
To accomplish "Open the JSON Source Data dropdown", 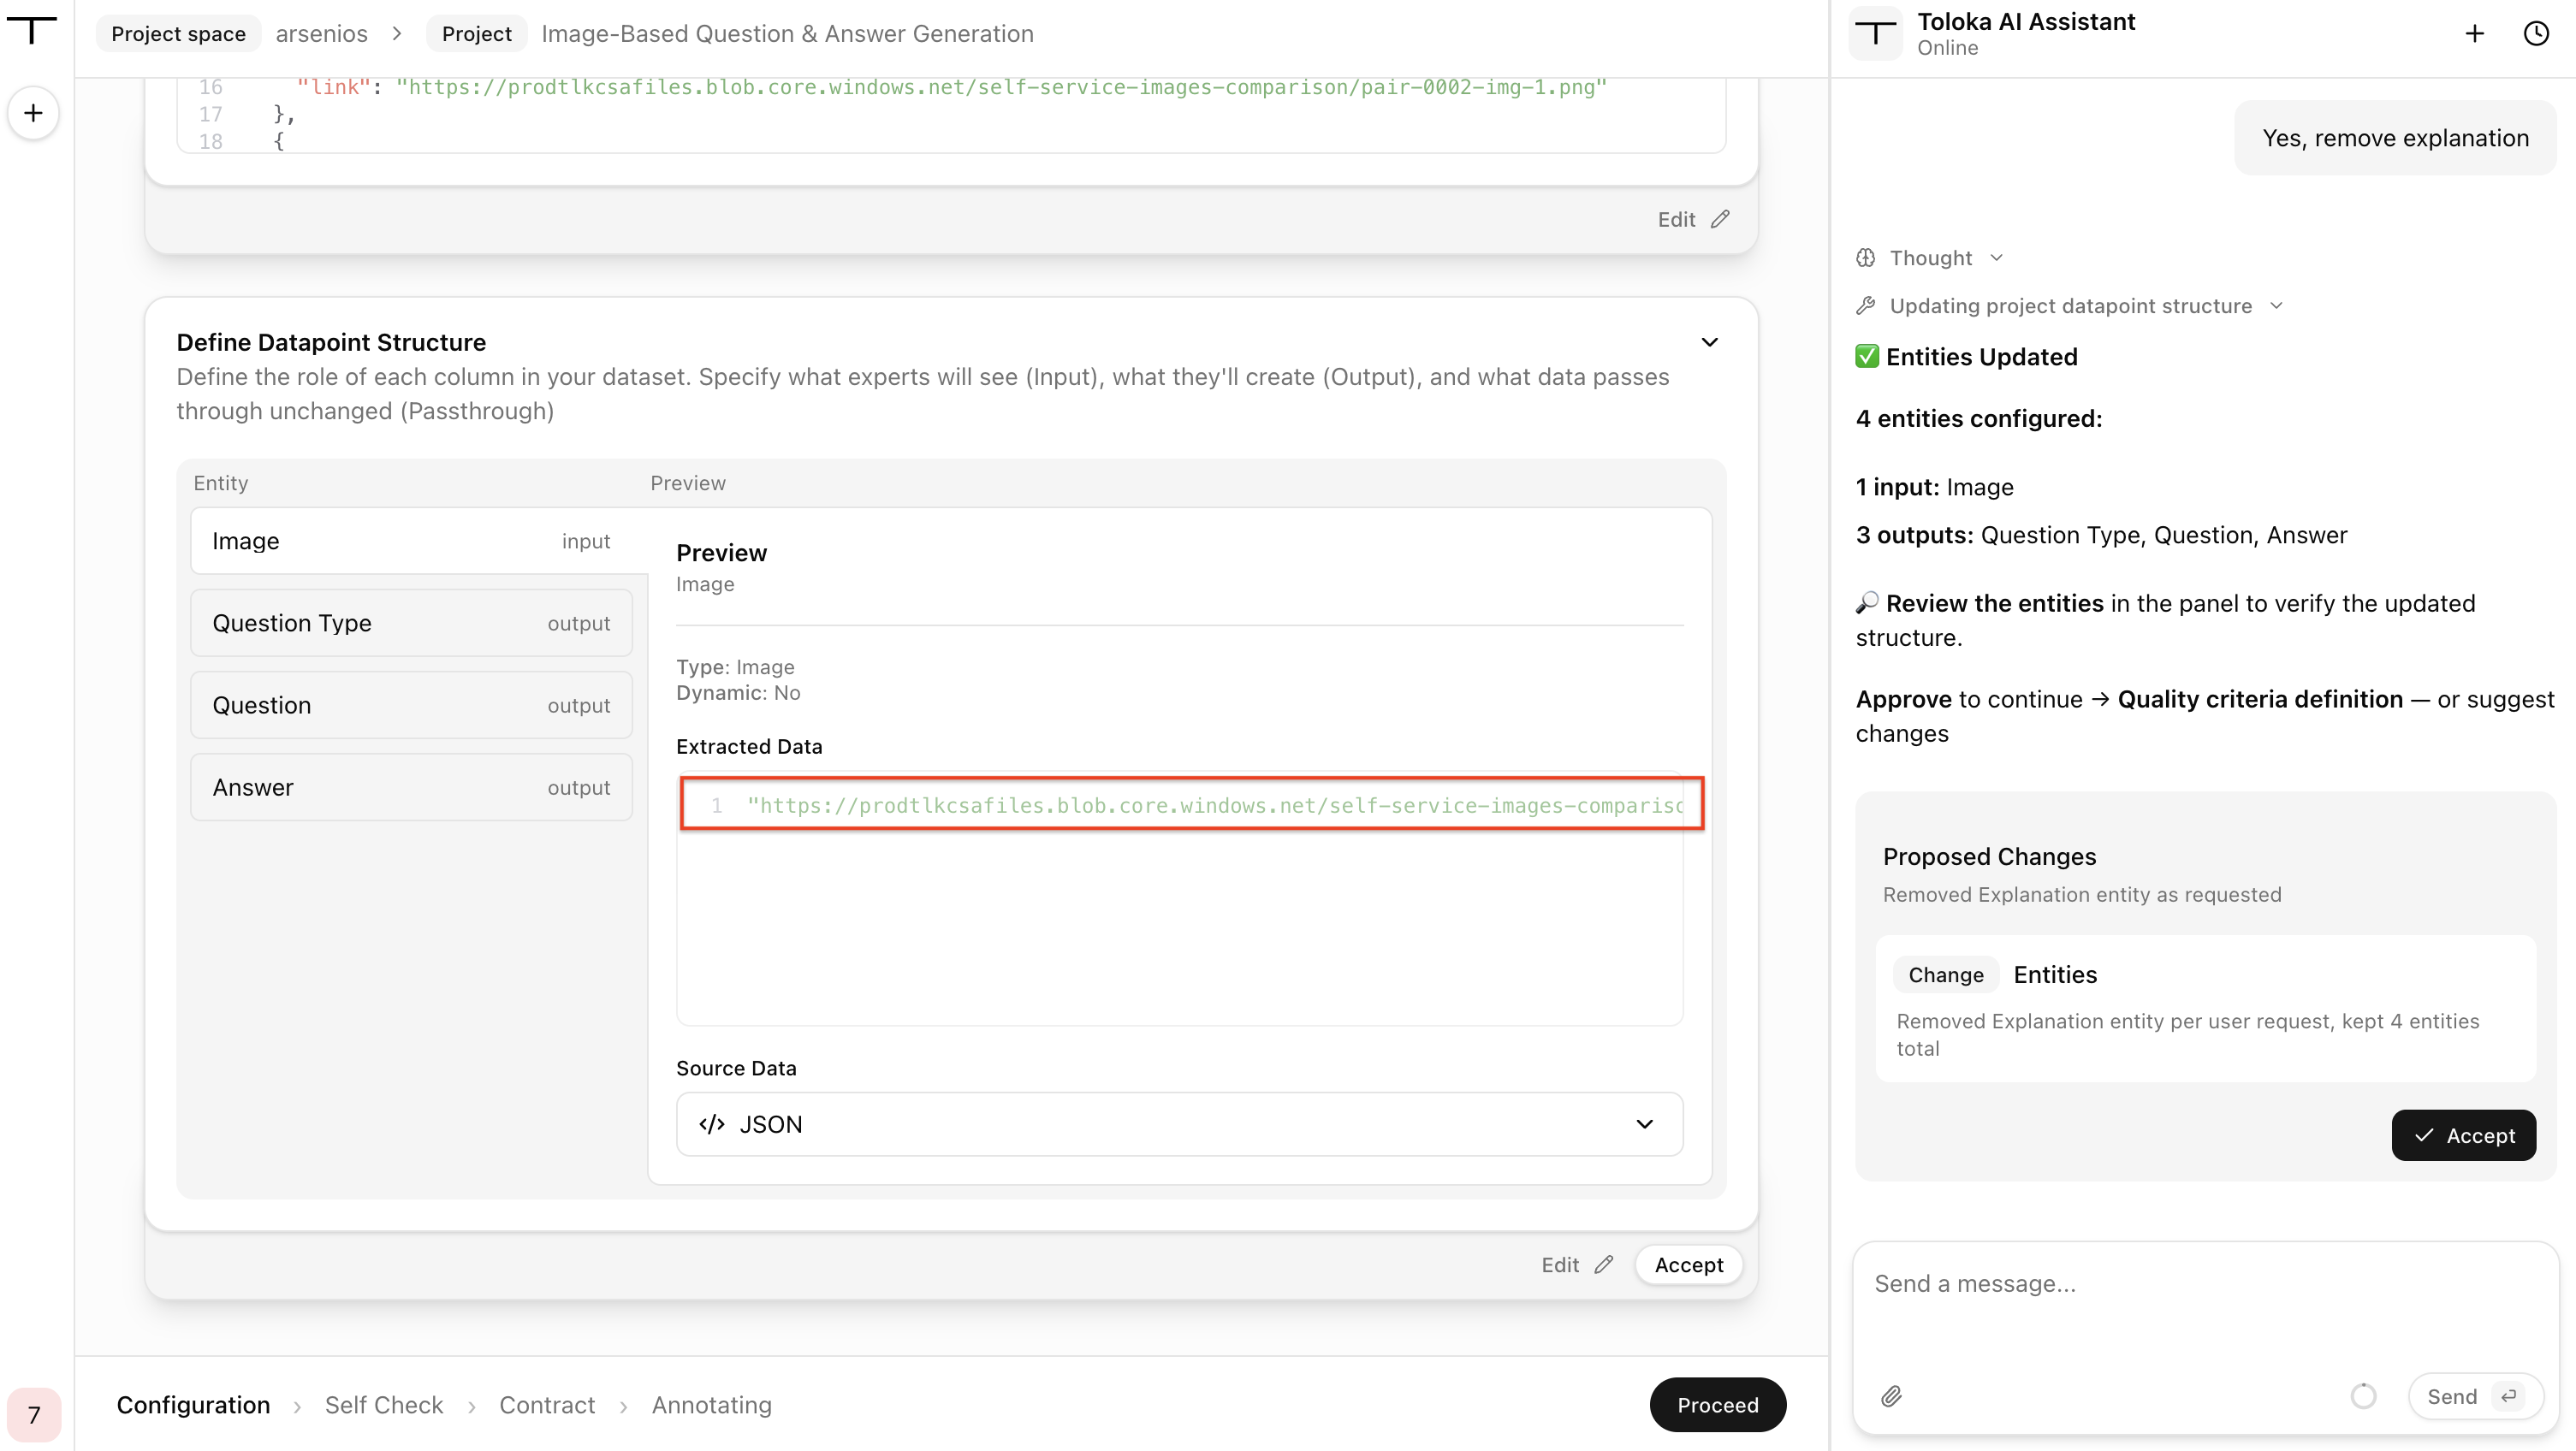I will (1179, 1124).
